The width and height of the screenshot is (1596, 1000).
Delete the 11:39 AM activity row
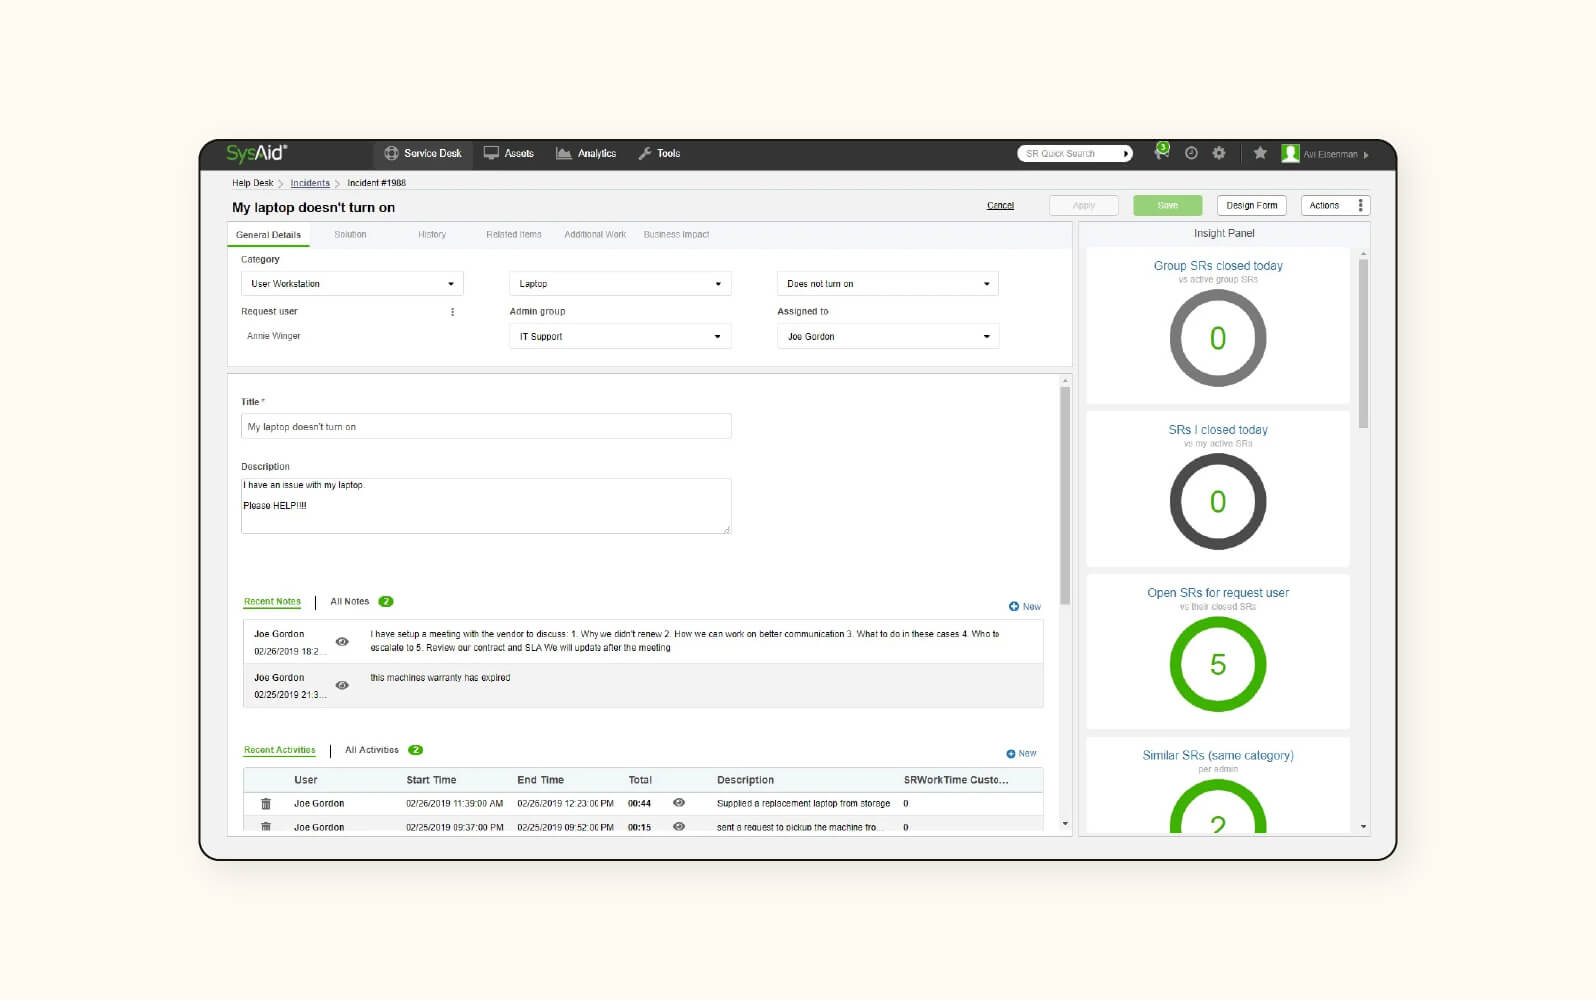(266, 804)
